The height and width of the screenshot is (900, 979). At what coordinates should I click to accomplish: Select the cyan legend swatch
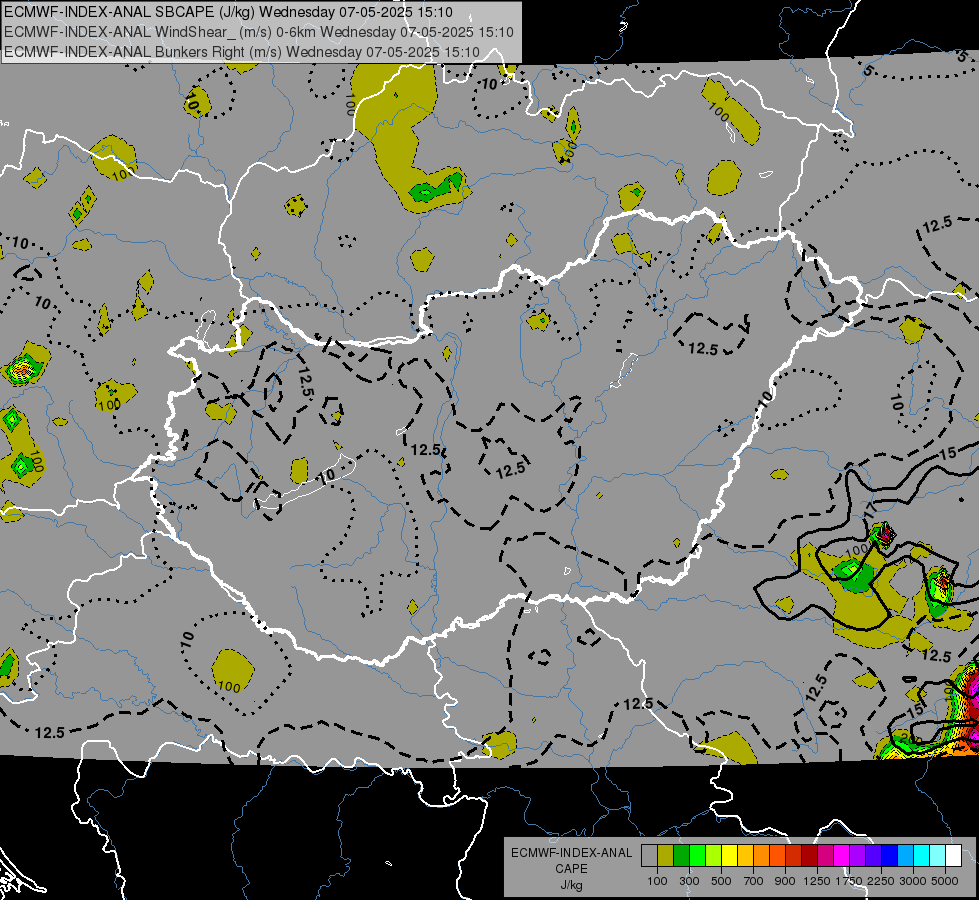pyautogui.click(x=921, y=856)
